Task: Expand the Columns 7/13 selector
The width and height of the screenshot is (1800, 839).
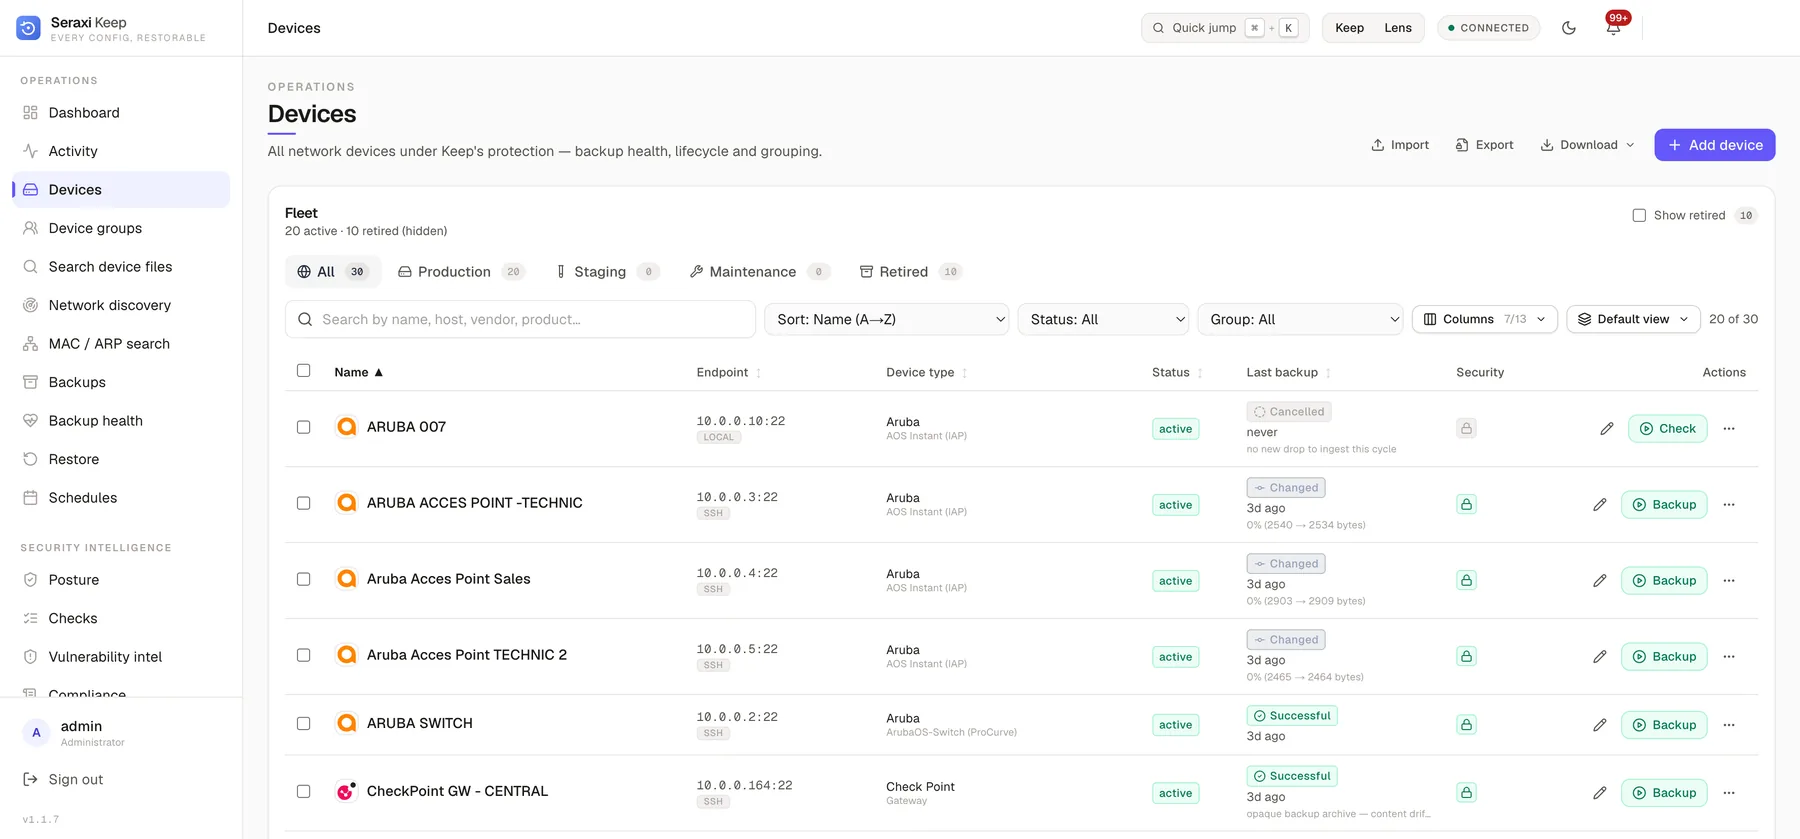Action: [x=1485, y=320]
